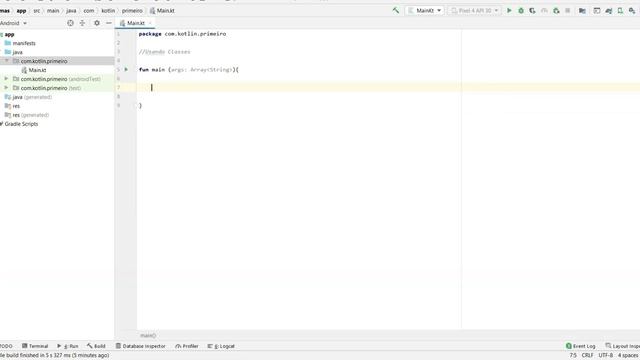Open the Database Inspector tool window
The image size is (640, 360).
coord(141,346)
